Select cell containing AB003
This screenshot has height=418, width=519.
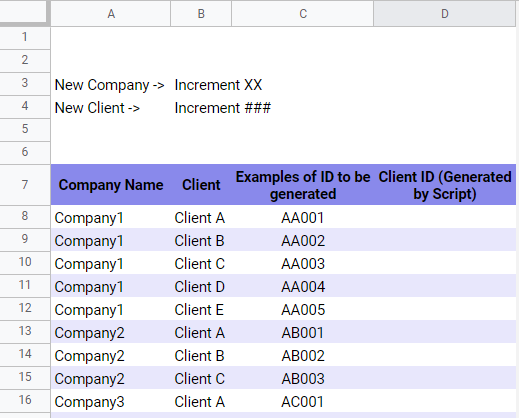(x=303, y=378)
